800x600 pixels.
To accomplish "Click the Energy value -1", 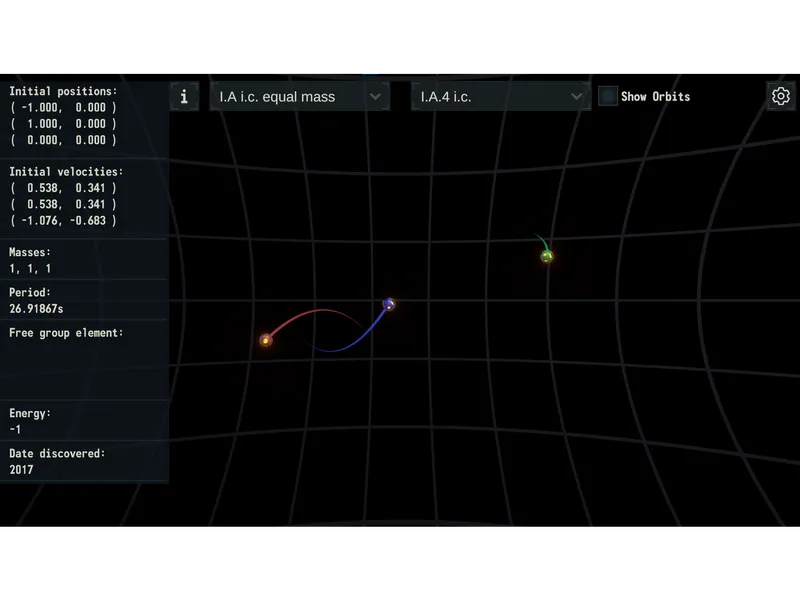I will coord(15,430).
